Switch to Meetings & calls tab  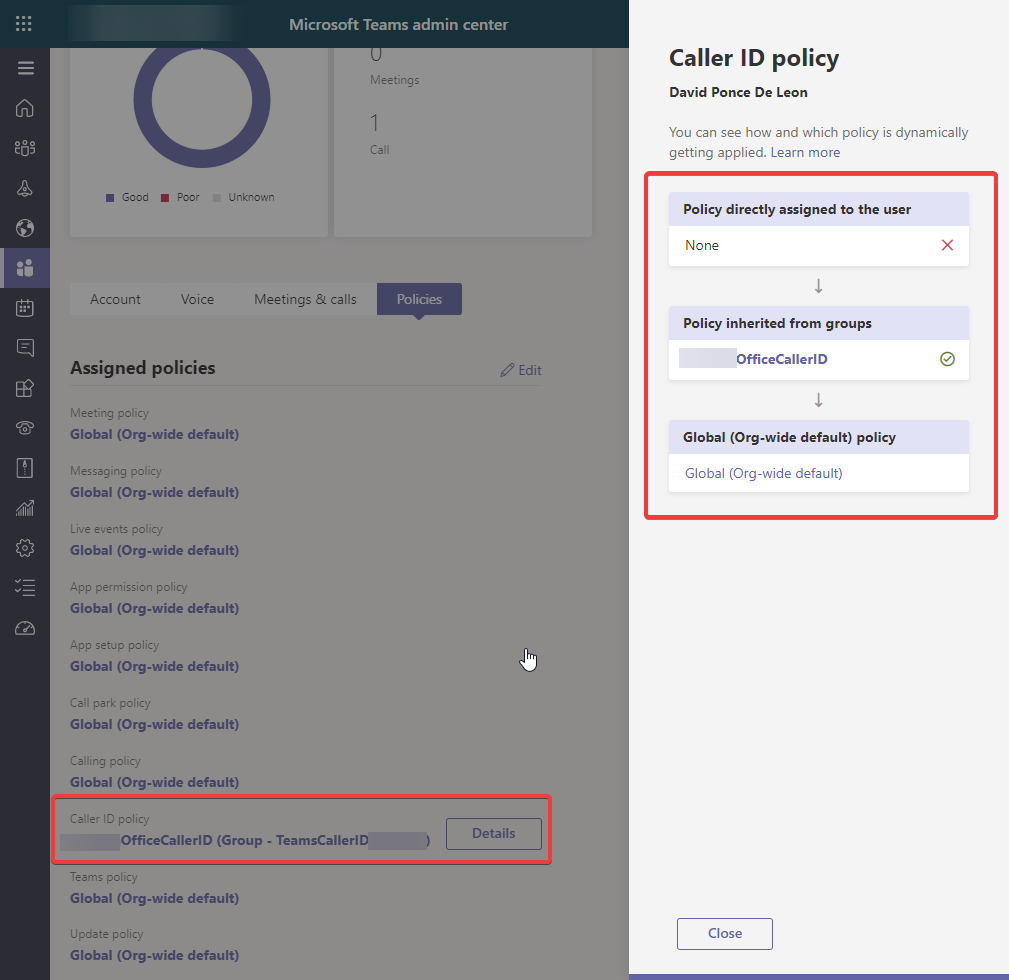pos(305,299)
